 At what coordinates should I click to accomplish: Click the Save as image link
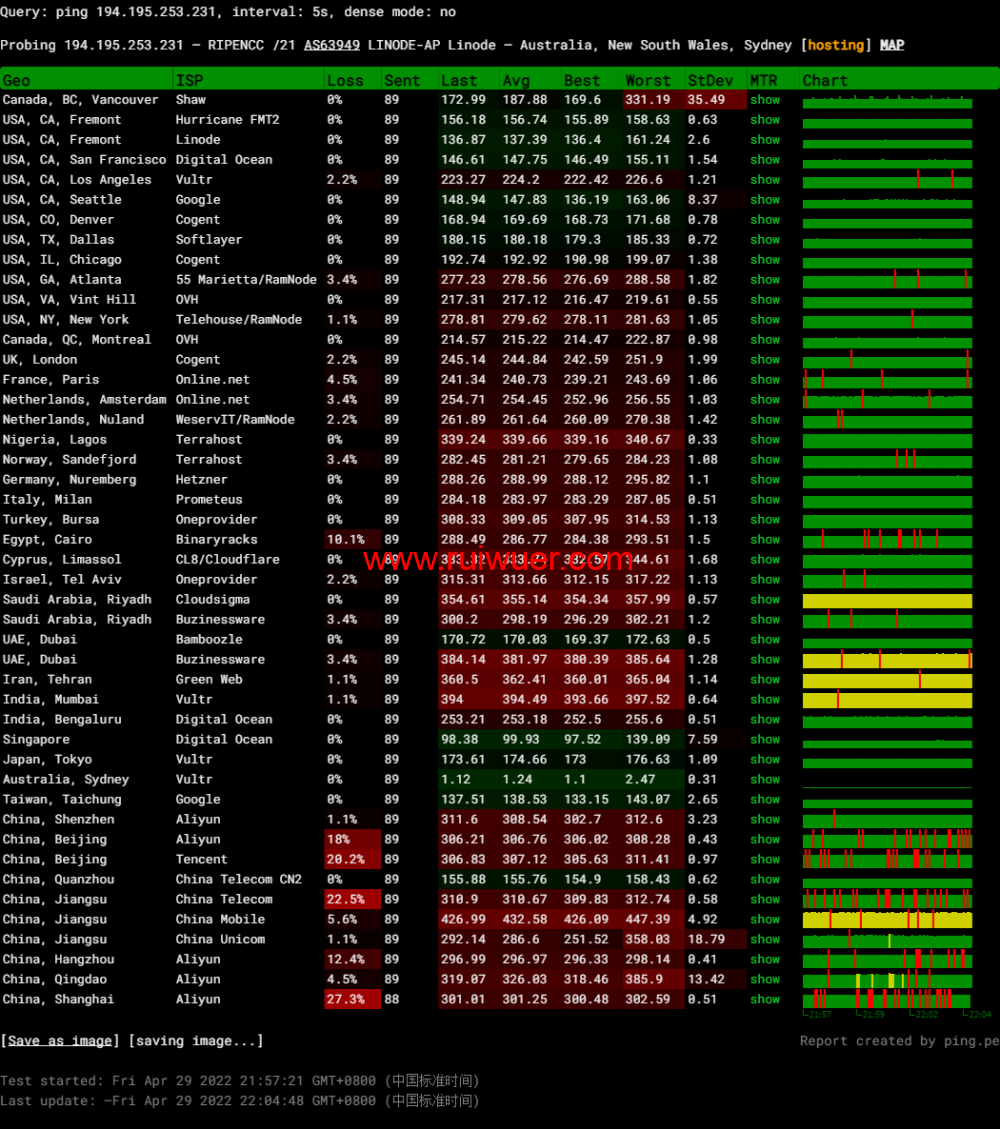(x=60, y=1041)
